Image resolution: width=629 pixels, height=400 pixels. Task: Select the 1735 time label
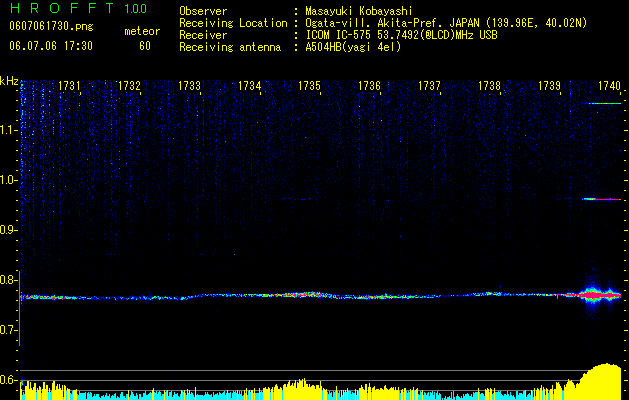click(x=309, y=86)
